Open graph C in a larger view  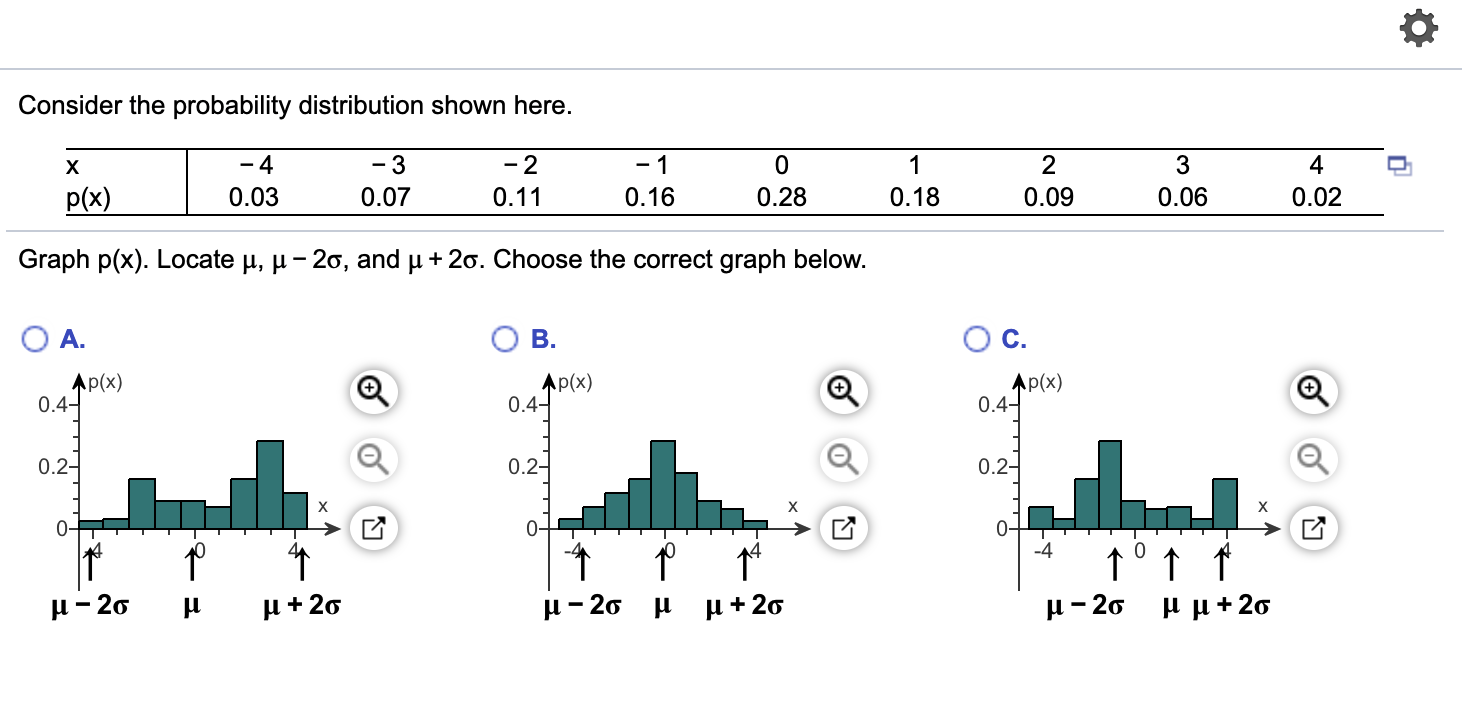(x=1313, y=527)
